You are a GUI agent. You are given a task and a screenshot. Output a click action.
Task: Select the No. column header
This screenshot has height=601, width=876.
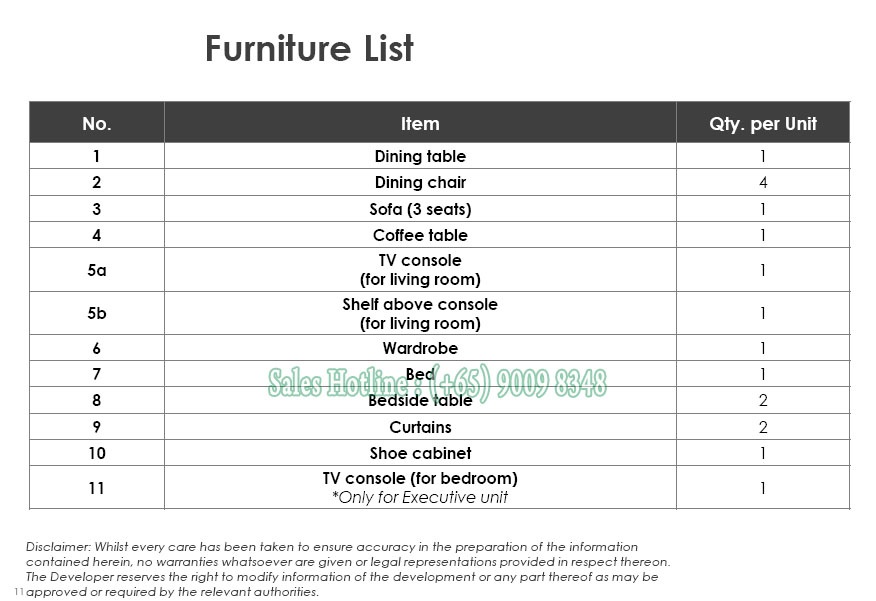97,124
